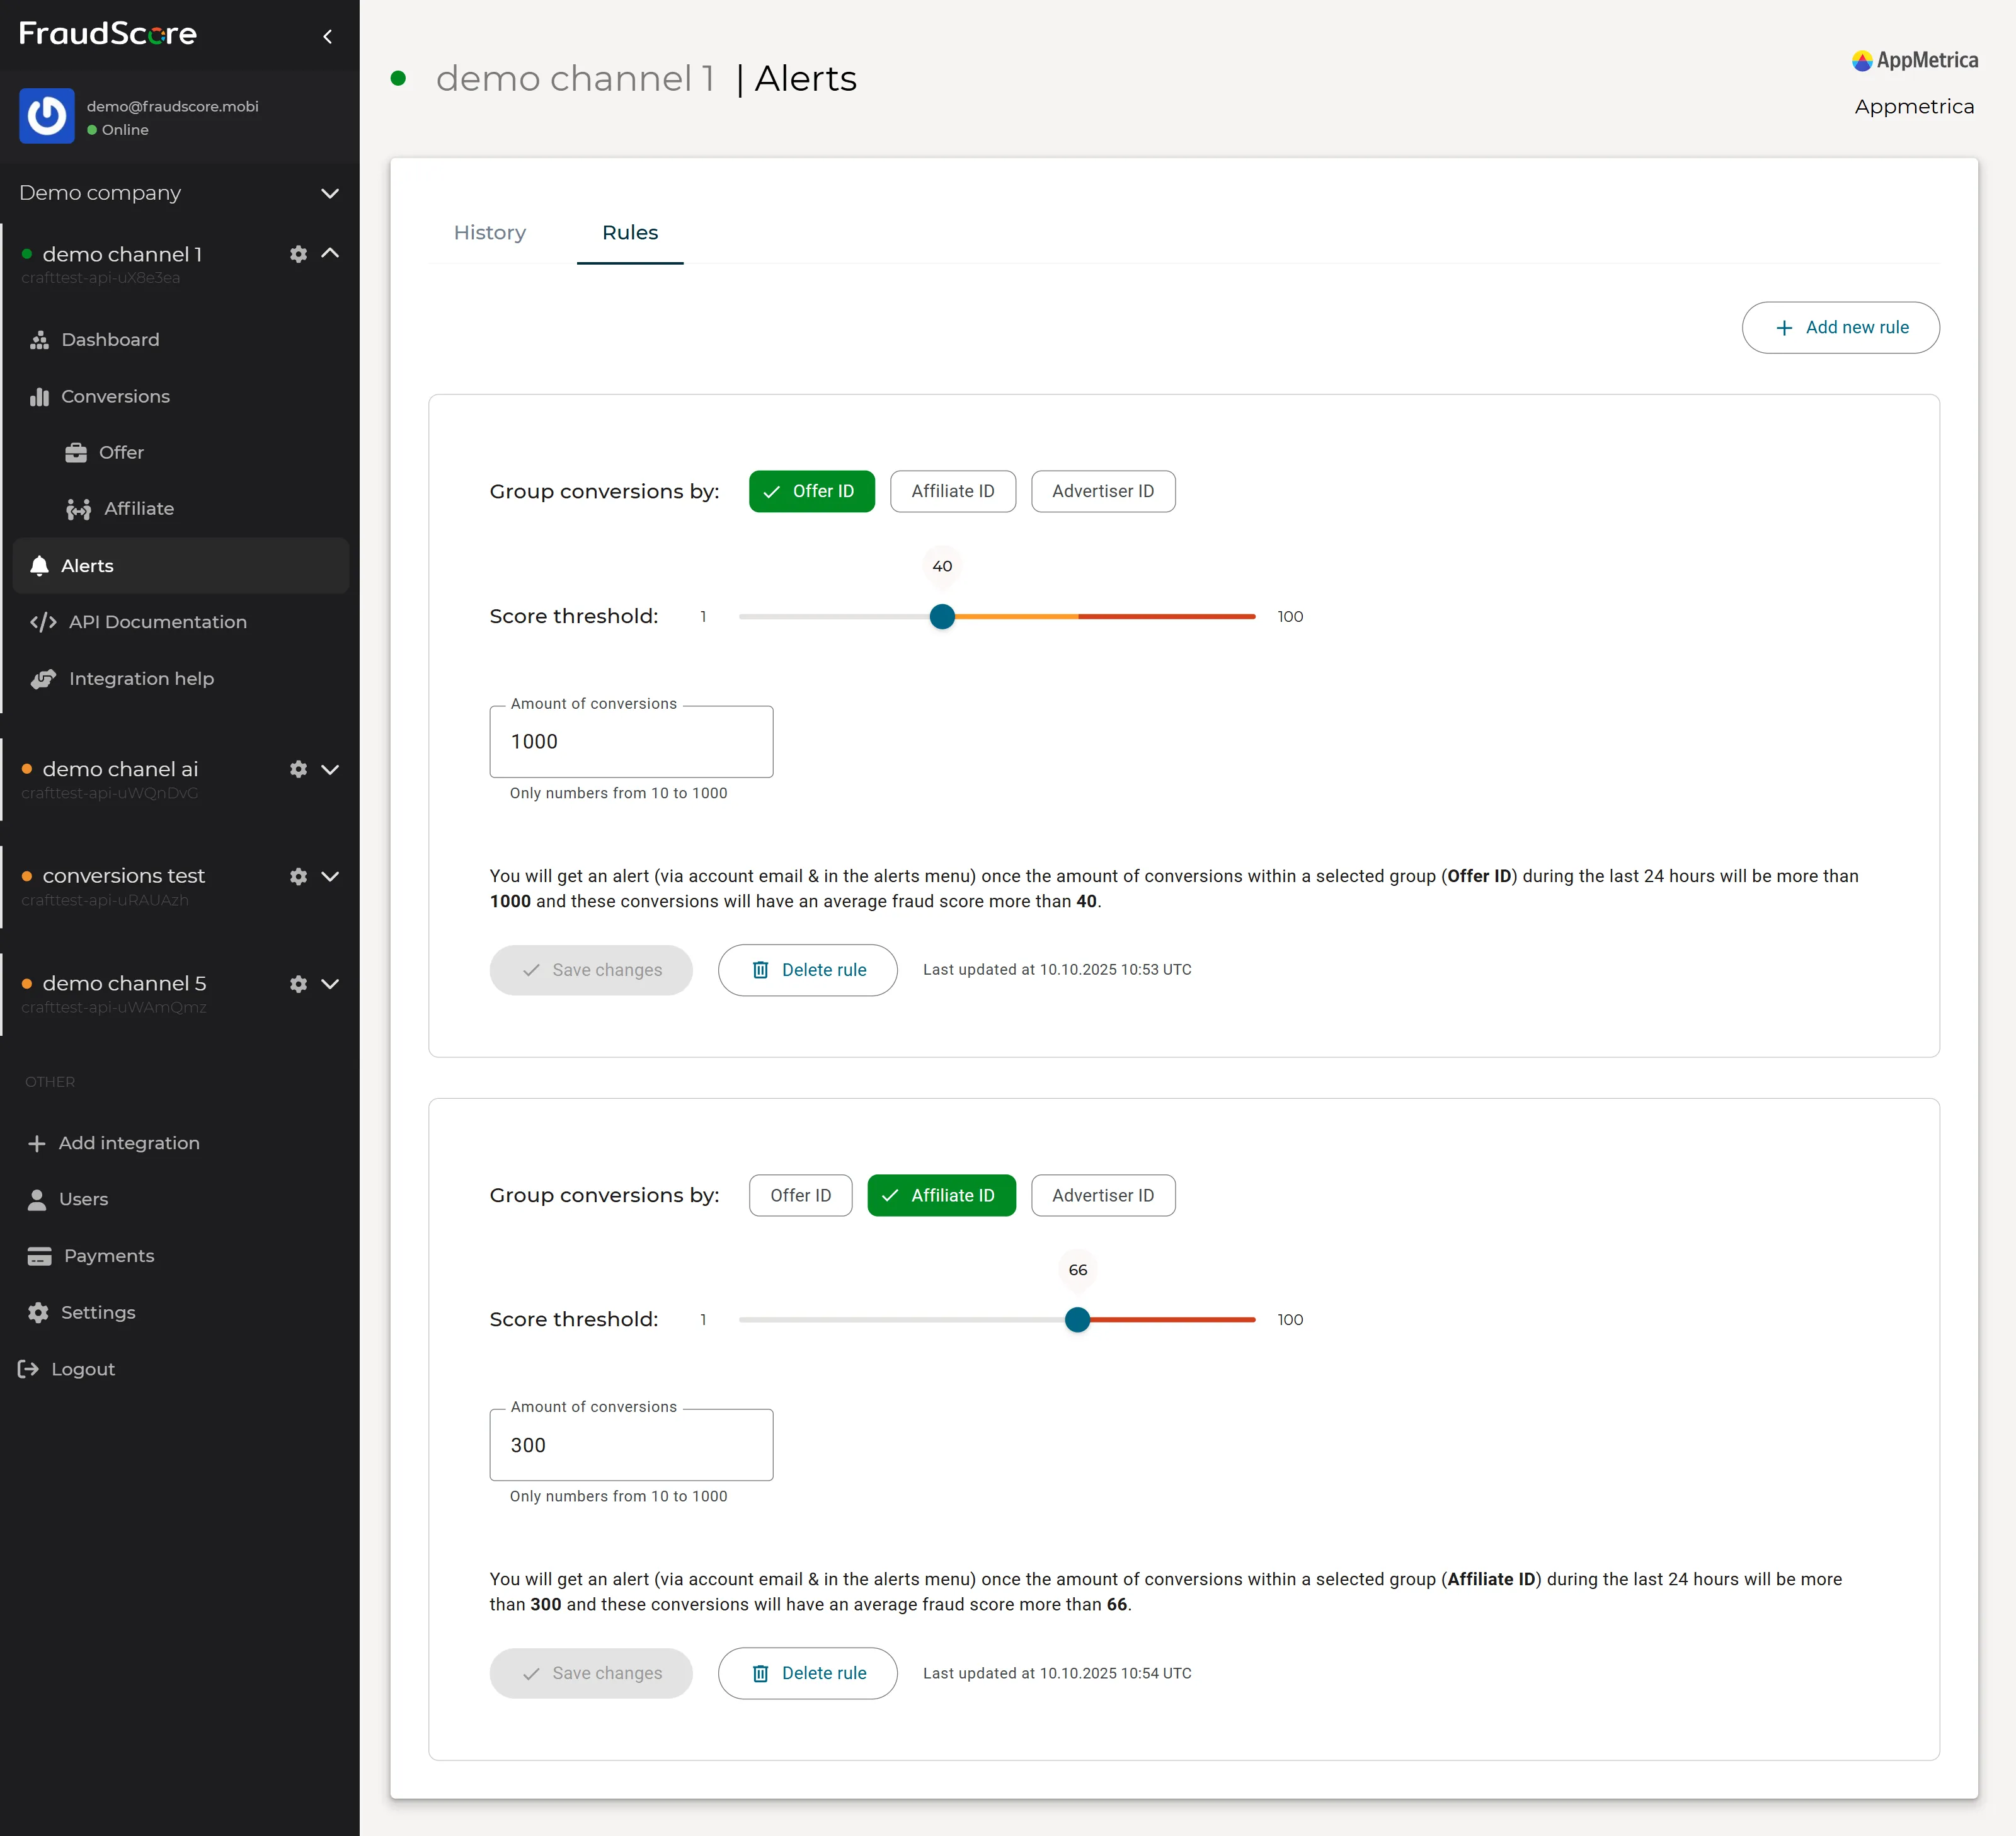The width and height of the screenshot is (2016, 1836).
Task: Collapse the sidebar with the arrow icon
Action: (327, 37)
